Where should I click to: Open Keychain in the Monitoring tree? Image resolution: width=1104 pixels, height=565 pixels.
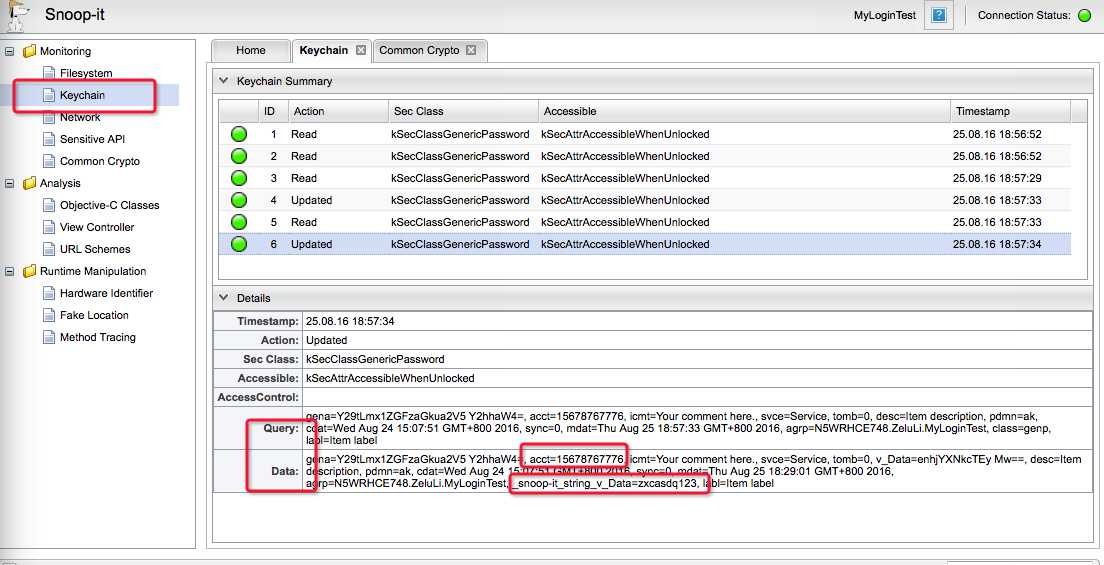(x=82, y=95)
